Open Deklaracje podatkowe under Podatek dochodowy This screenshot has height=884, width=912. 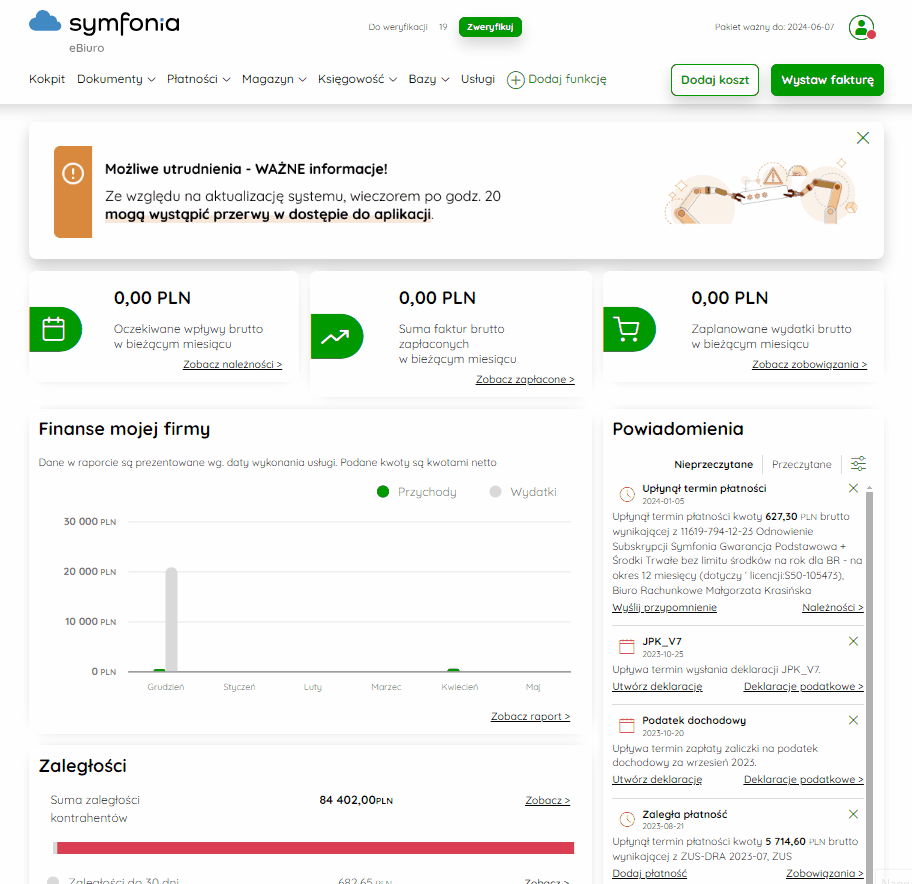[x=803, y=780]
